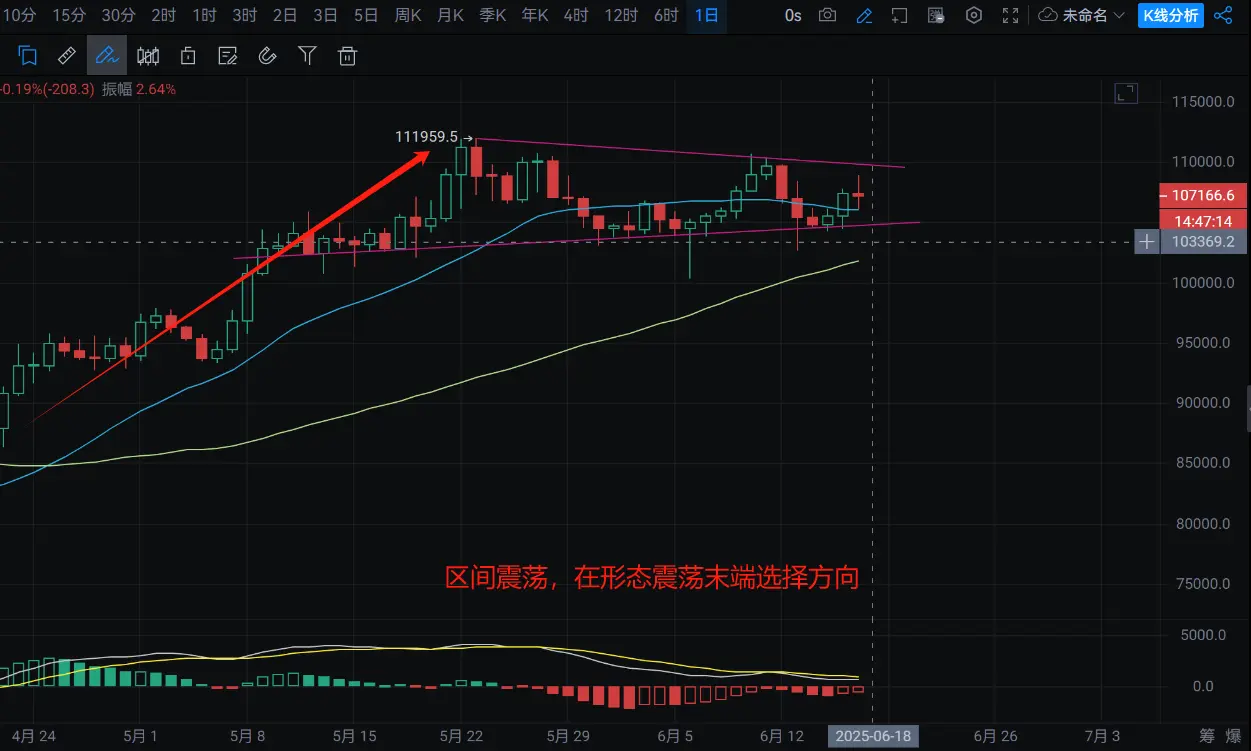The height and width of the screenshot is (751, 1251).
Task: Select the 5日 interval
Action: tap(365, 15)
